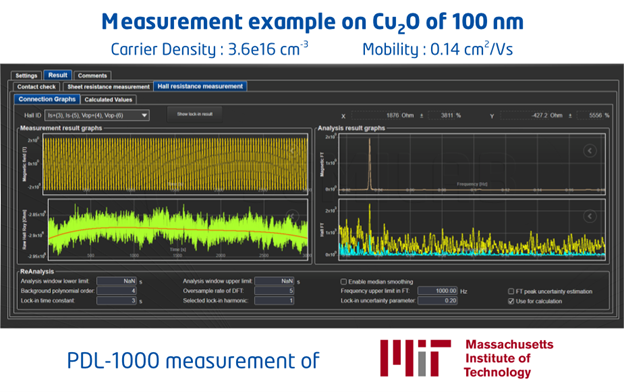Select Hall resistance measurement tab

click(200, 86)
